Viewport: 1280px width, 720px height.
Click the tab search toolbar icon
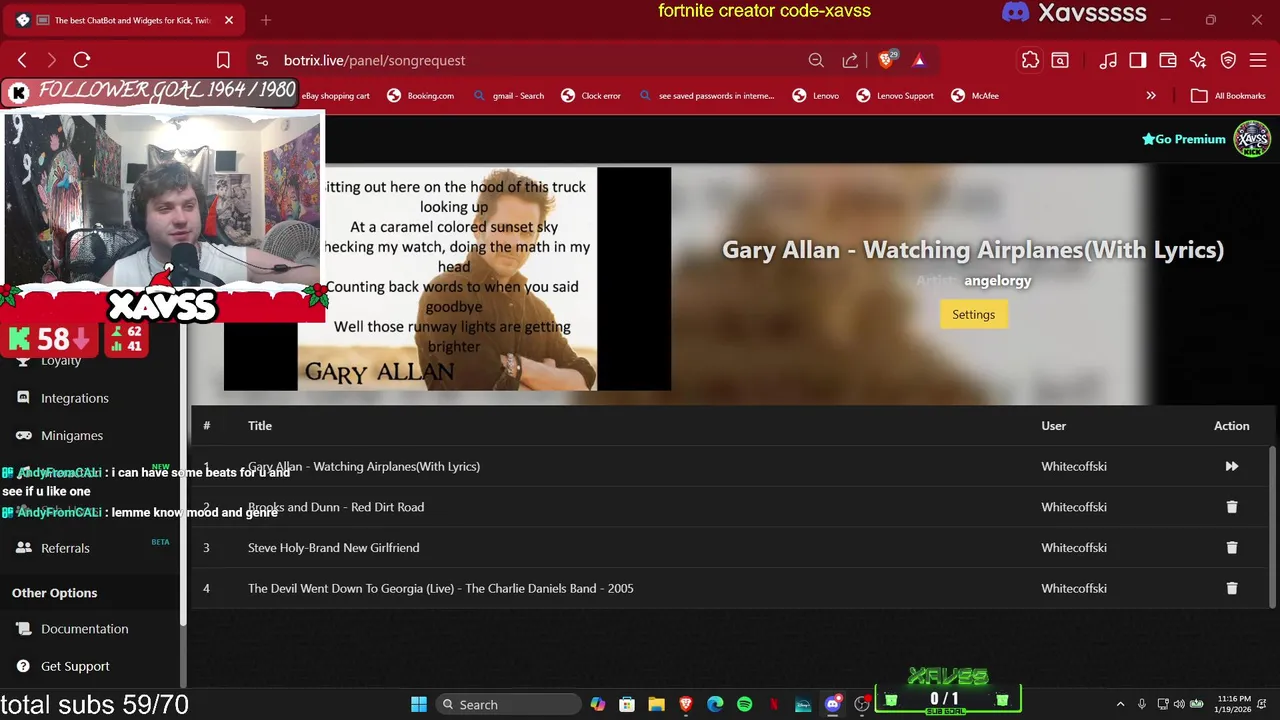tap(1060, 60)
